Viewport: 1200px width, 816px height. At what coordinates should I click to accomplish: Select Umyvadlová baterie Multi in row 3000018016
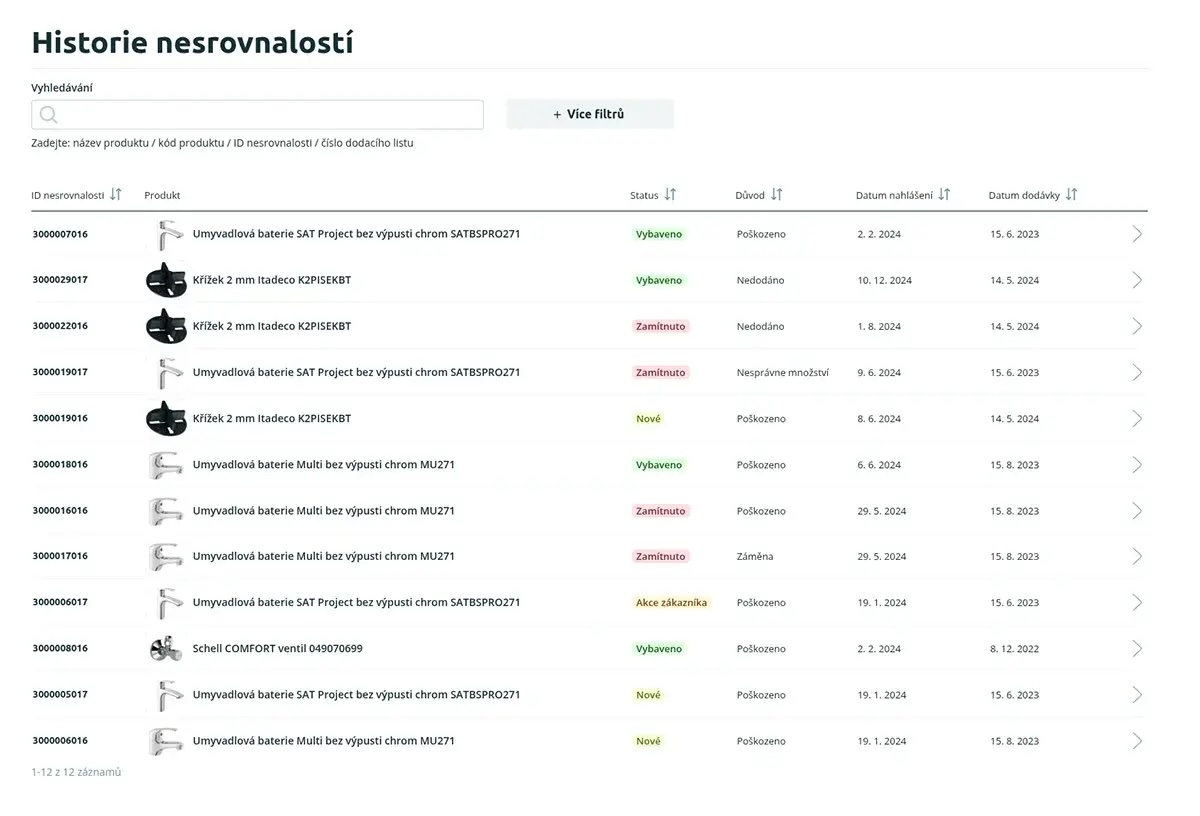coord(323,465)
